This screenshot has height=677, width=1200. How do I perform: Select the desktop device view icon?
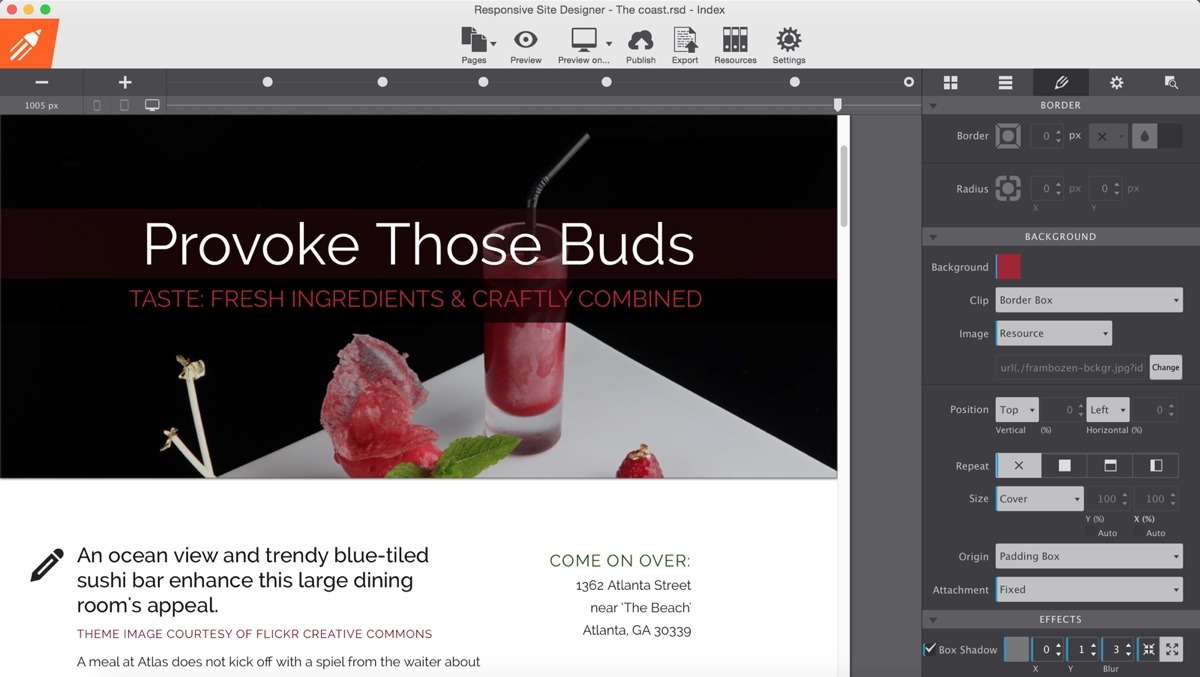pyautogui.click(x=152, y=105)
